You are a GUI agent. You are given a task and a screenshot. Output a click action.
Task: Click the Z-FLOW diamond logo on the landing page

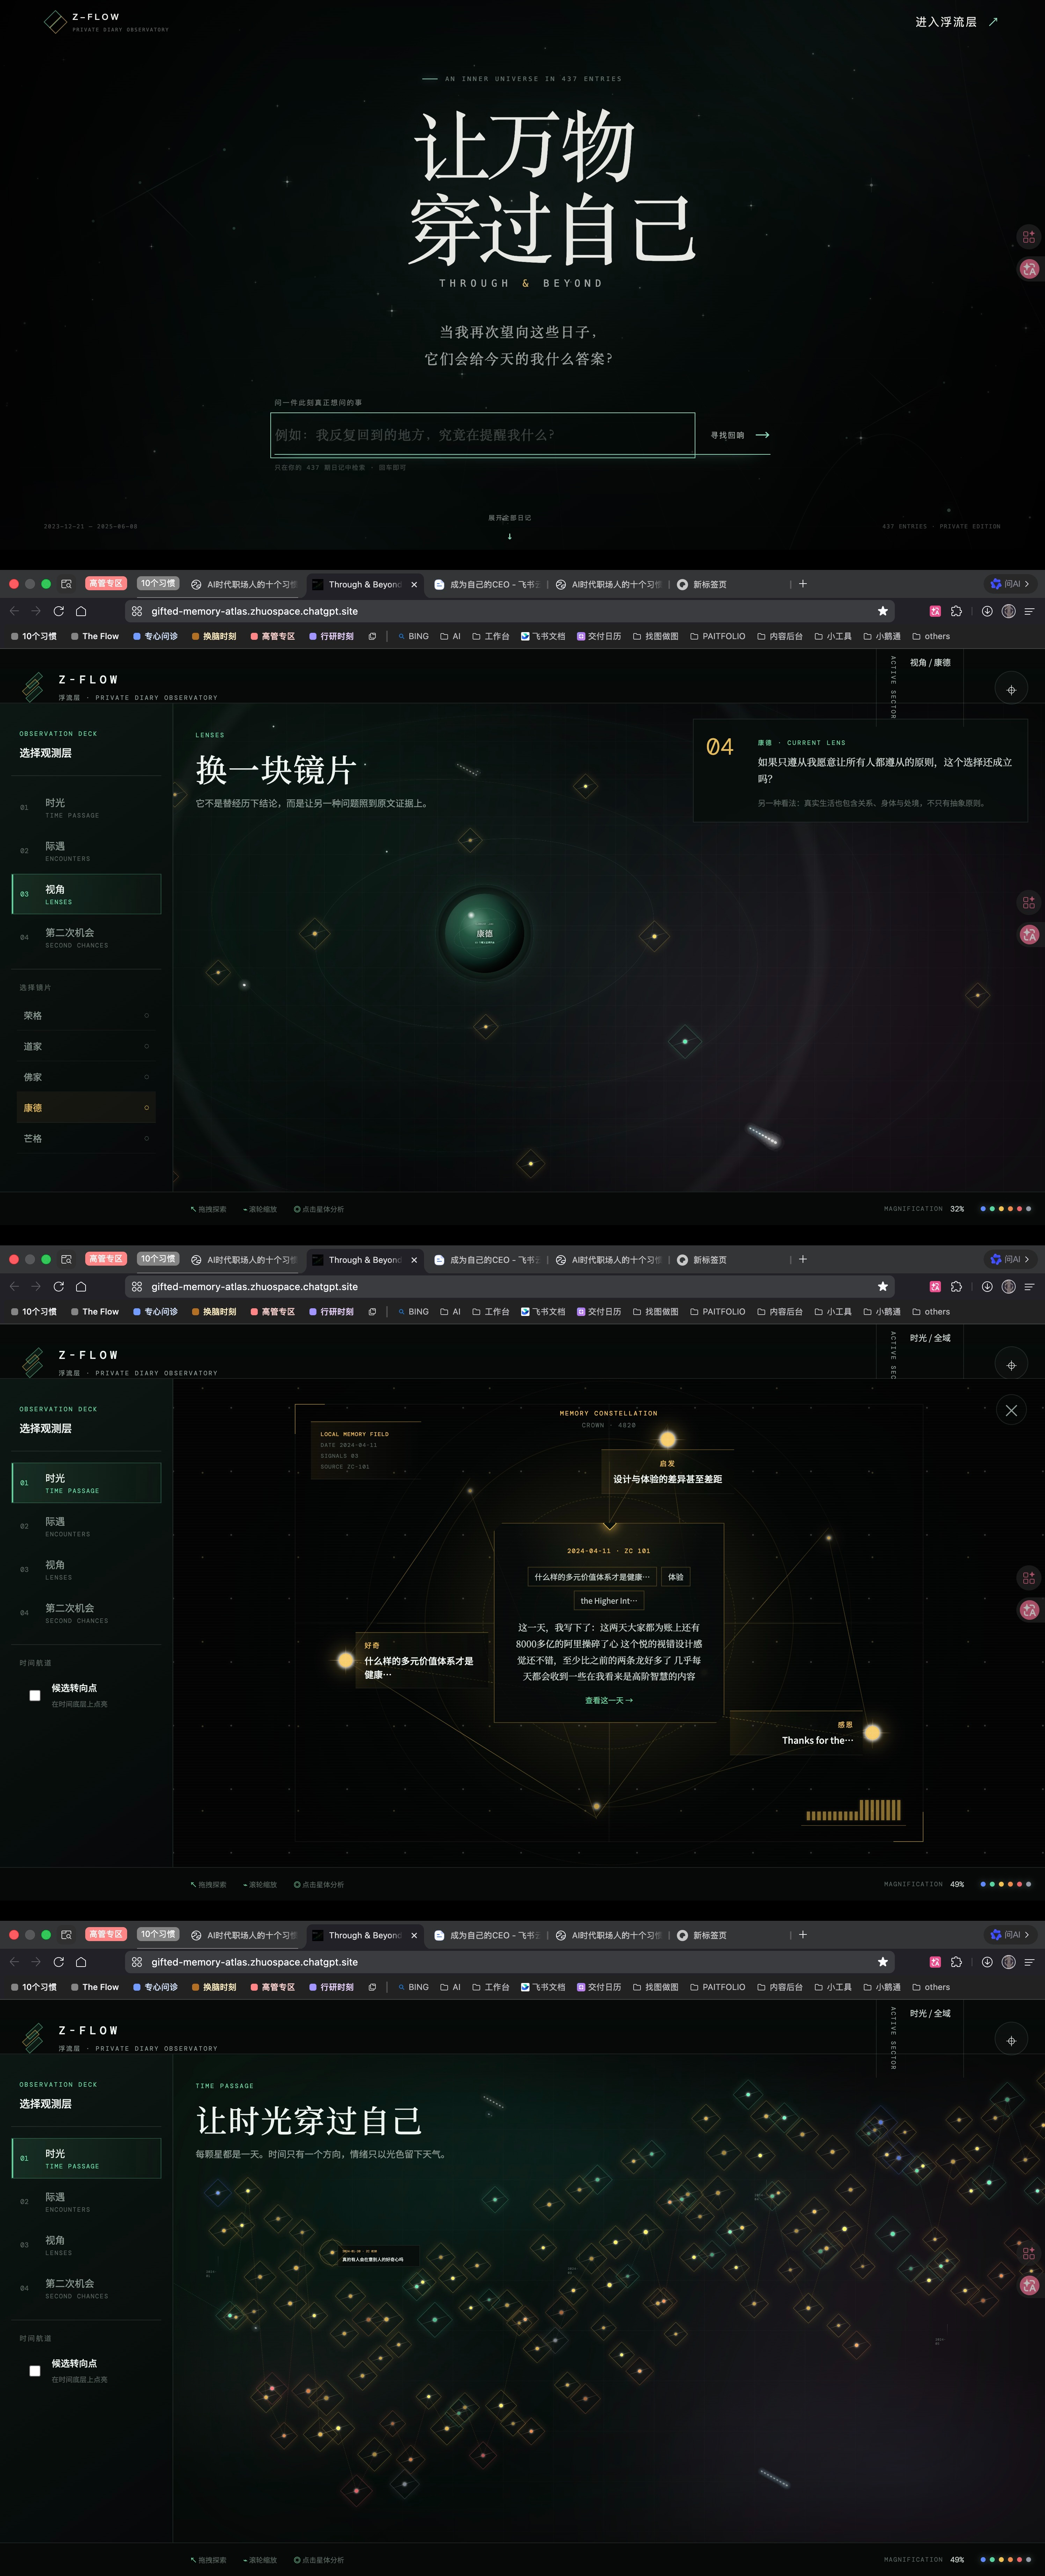(55, 22)
